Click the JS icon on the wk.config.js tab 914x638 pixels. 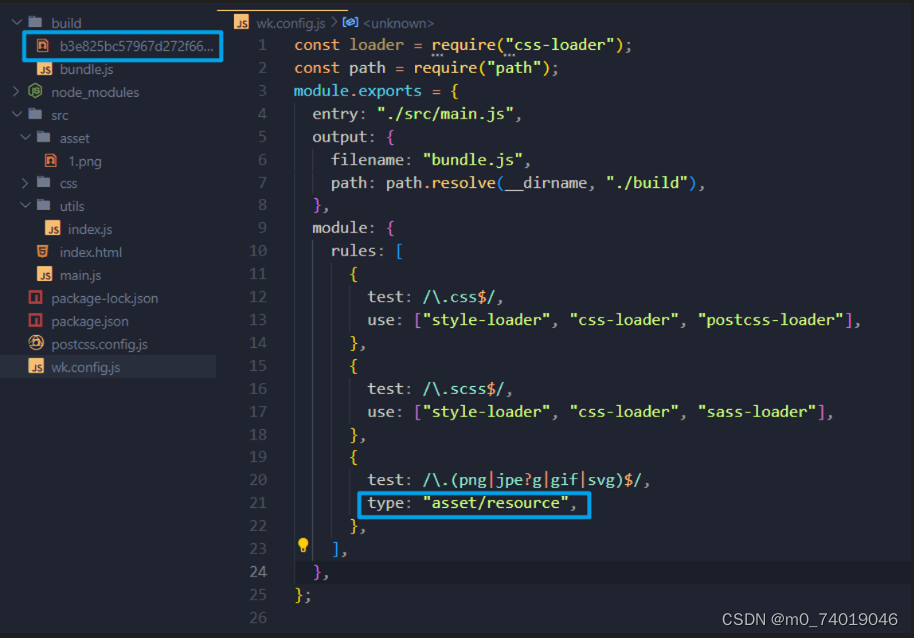click(240, 21)
